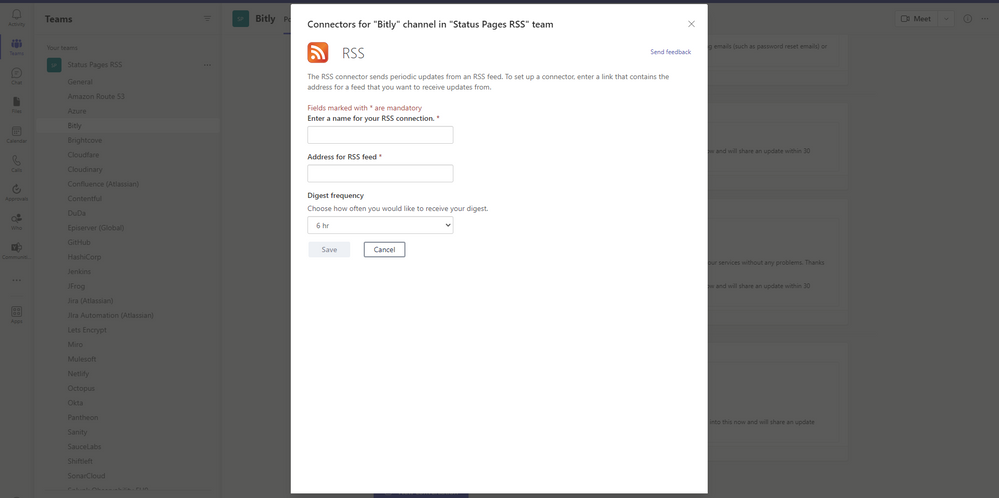Screen dimensions: 999x498
Task: Expand the Meet button dropdown arrow
Action: (x=946, y=19)
